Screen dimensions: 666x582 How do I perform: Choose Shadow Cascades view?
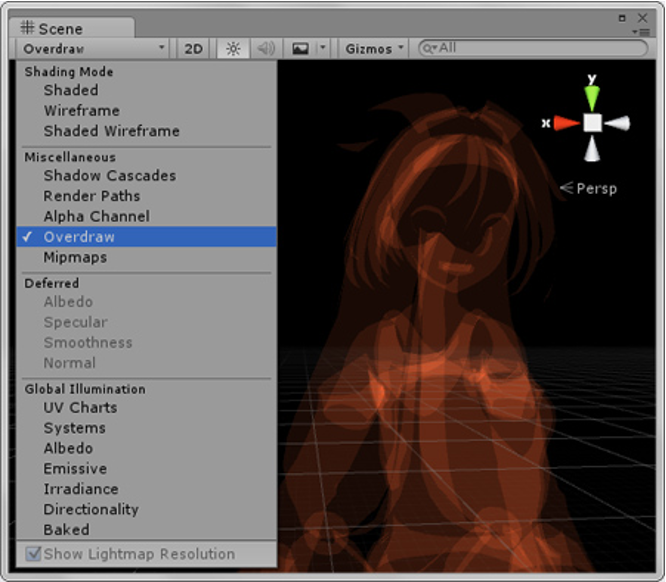tap(147, 175)
